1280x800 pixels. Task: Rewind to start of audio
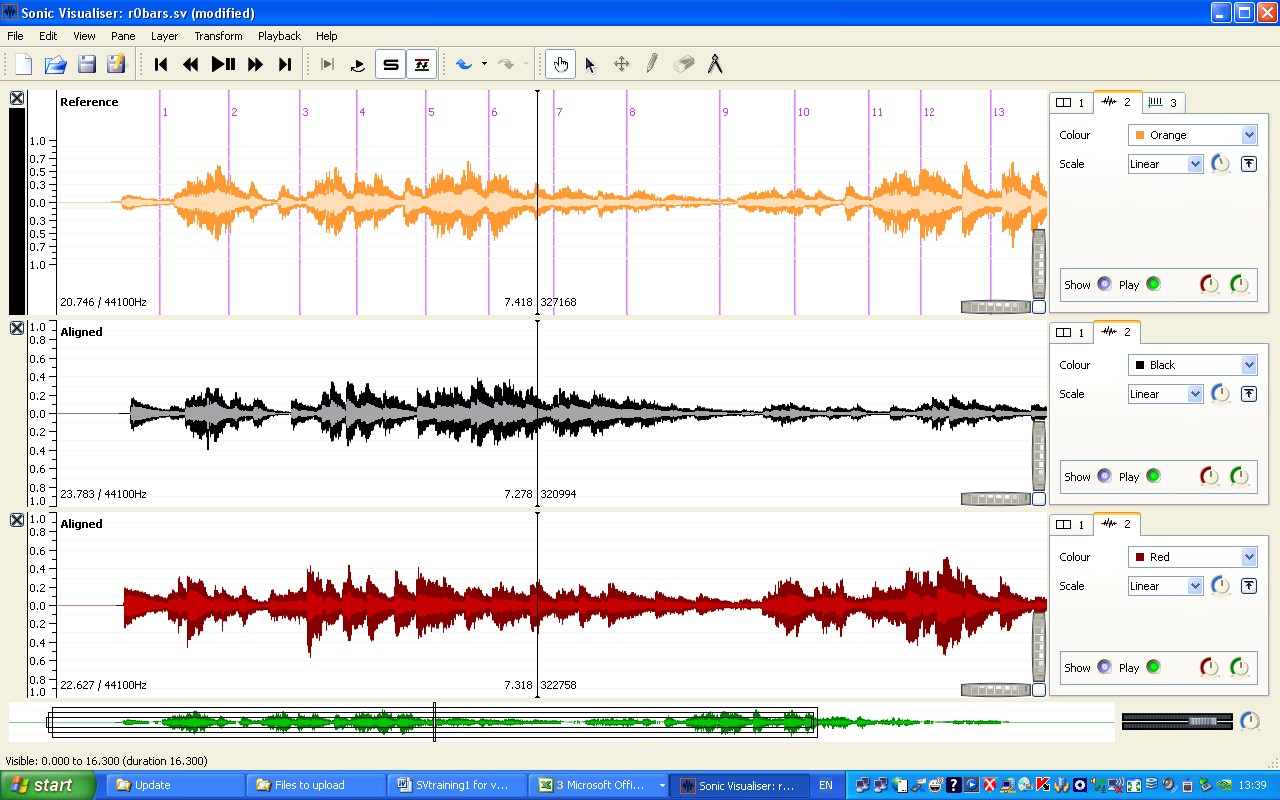161,64
